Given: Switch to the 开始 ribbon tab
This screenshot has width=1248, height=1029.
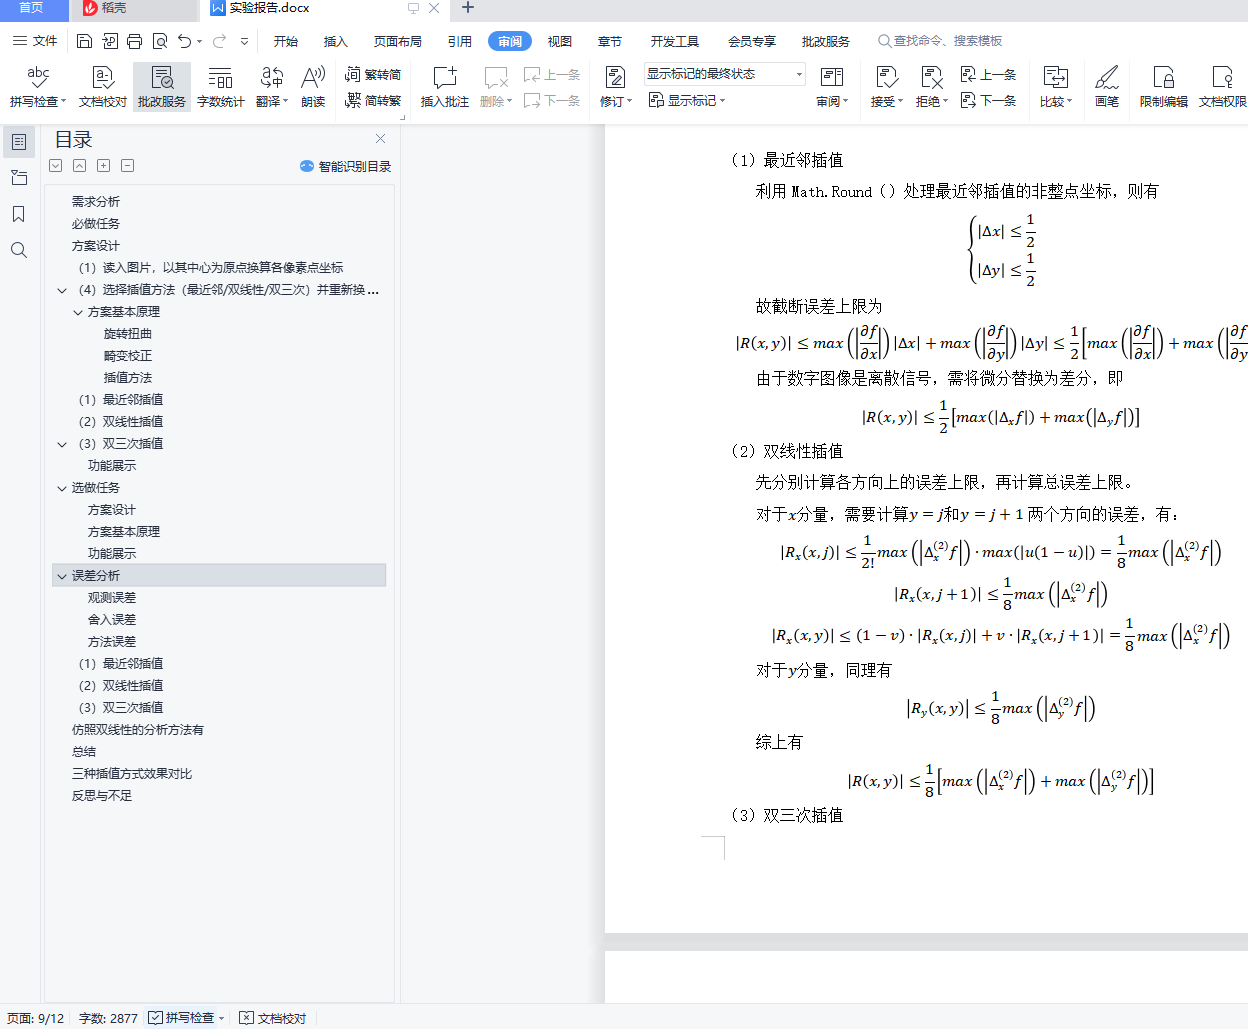Looking at the screenshot, I should tap(286, 41).
